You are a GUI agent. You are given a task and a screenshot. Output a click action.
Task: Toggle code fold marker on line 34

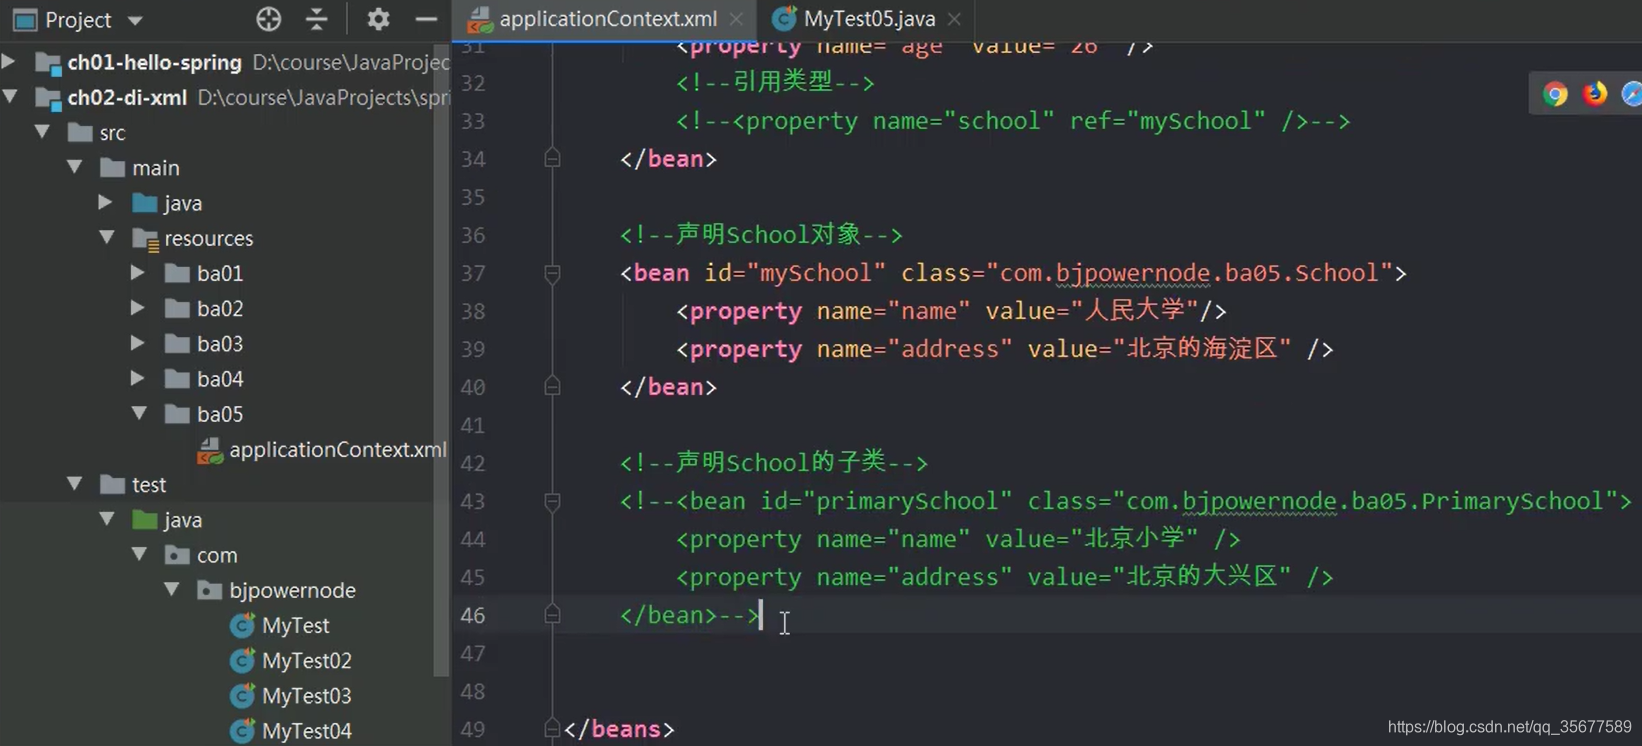[x=552, y=158]
